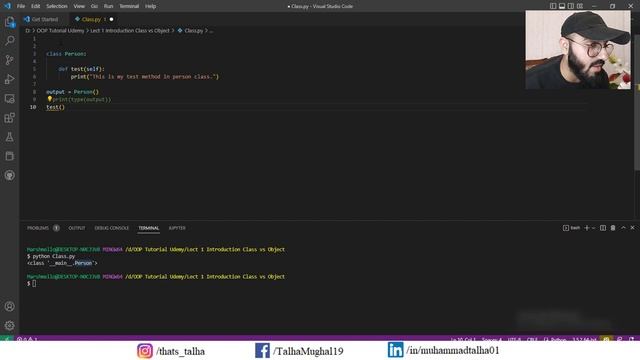Open Remote Explorer view

coord(9,98)
